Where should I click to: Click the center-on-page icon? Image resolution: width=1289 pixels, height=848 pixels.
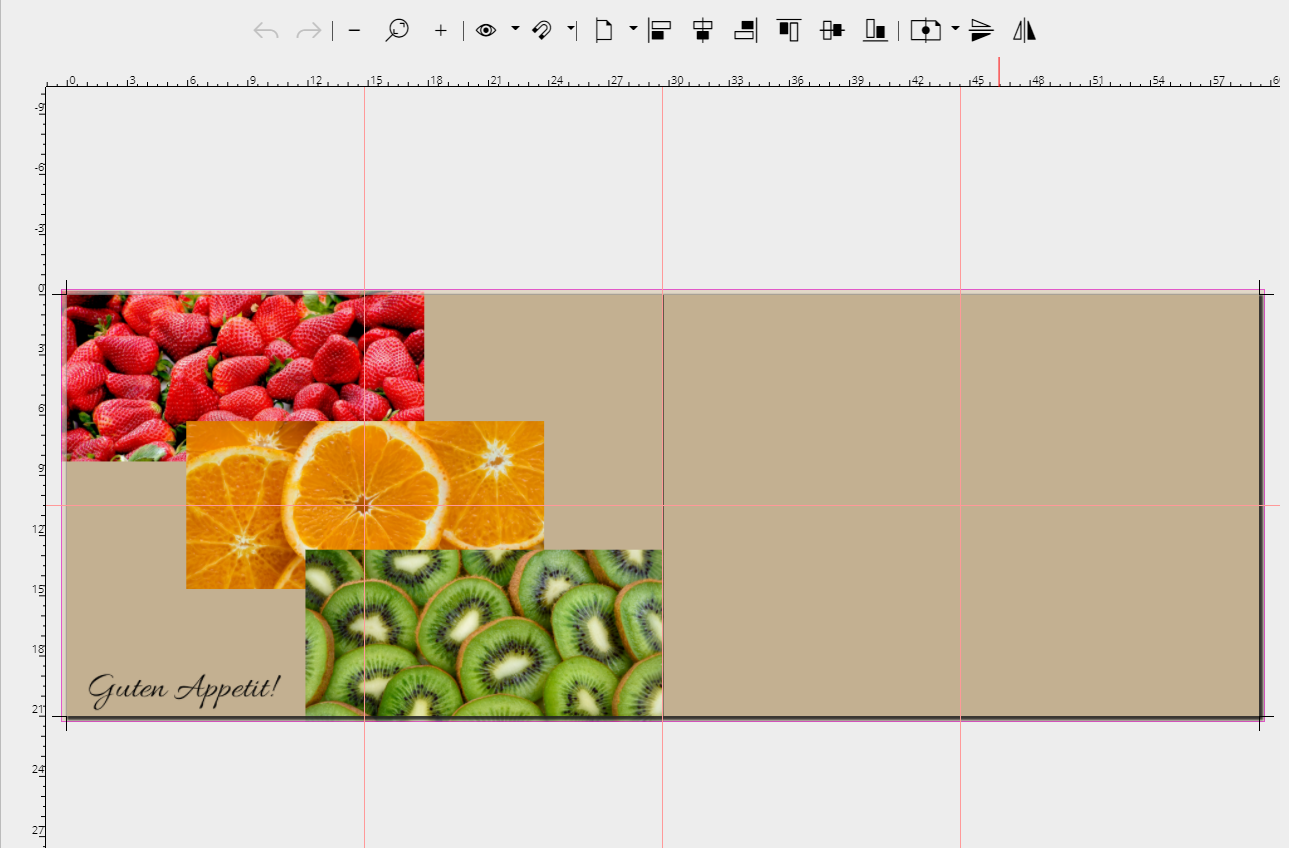[925, 31]
